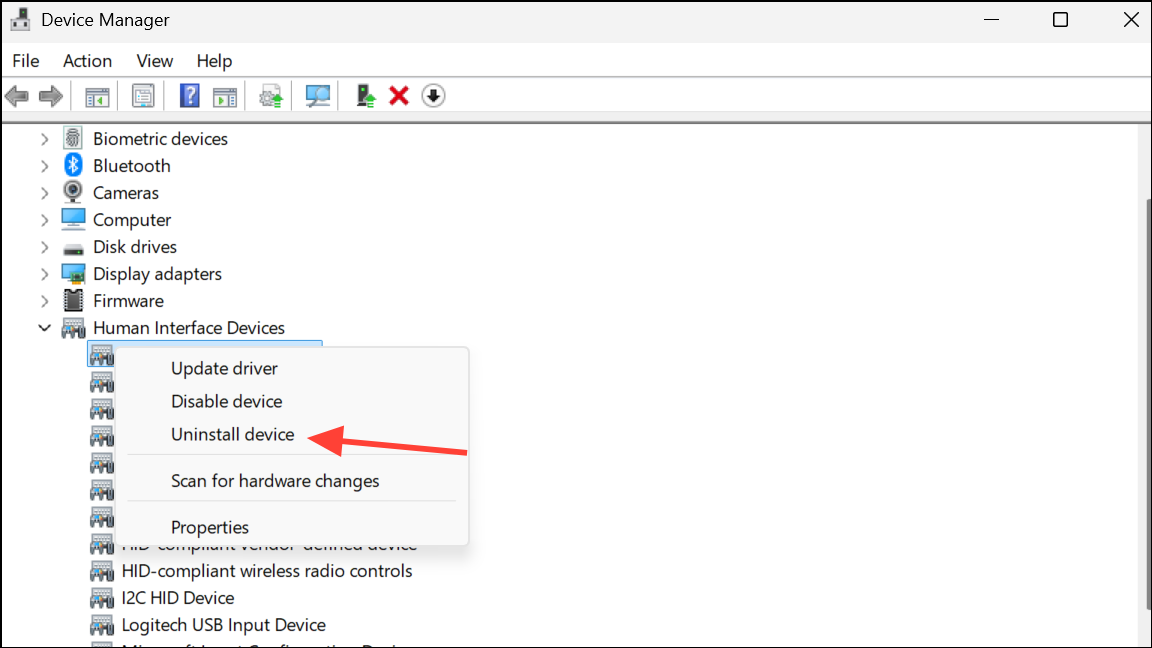1152x648 pixels.
Task: Click the red X Uninstall device icon
Action: pyautogui.click(x=399, y=96)
